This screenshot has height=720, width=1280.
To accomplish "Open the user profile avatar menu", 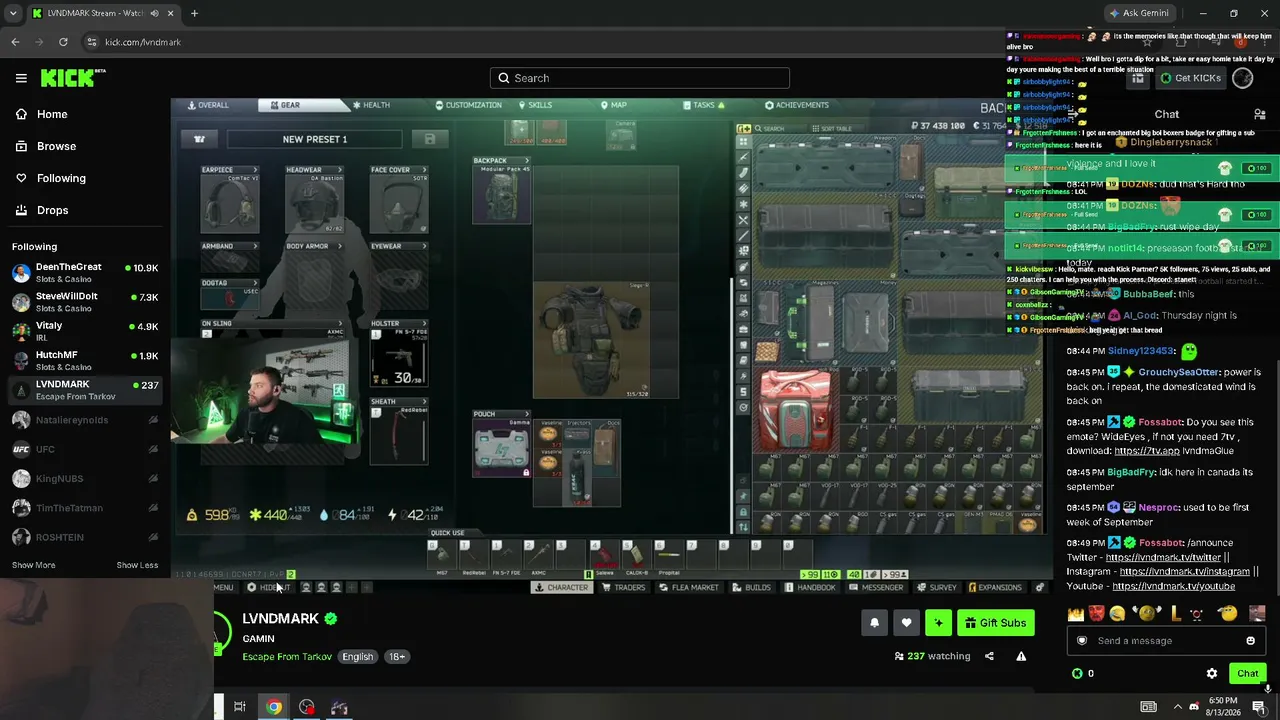I will (1243, 78).
